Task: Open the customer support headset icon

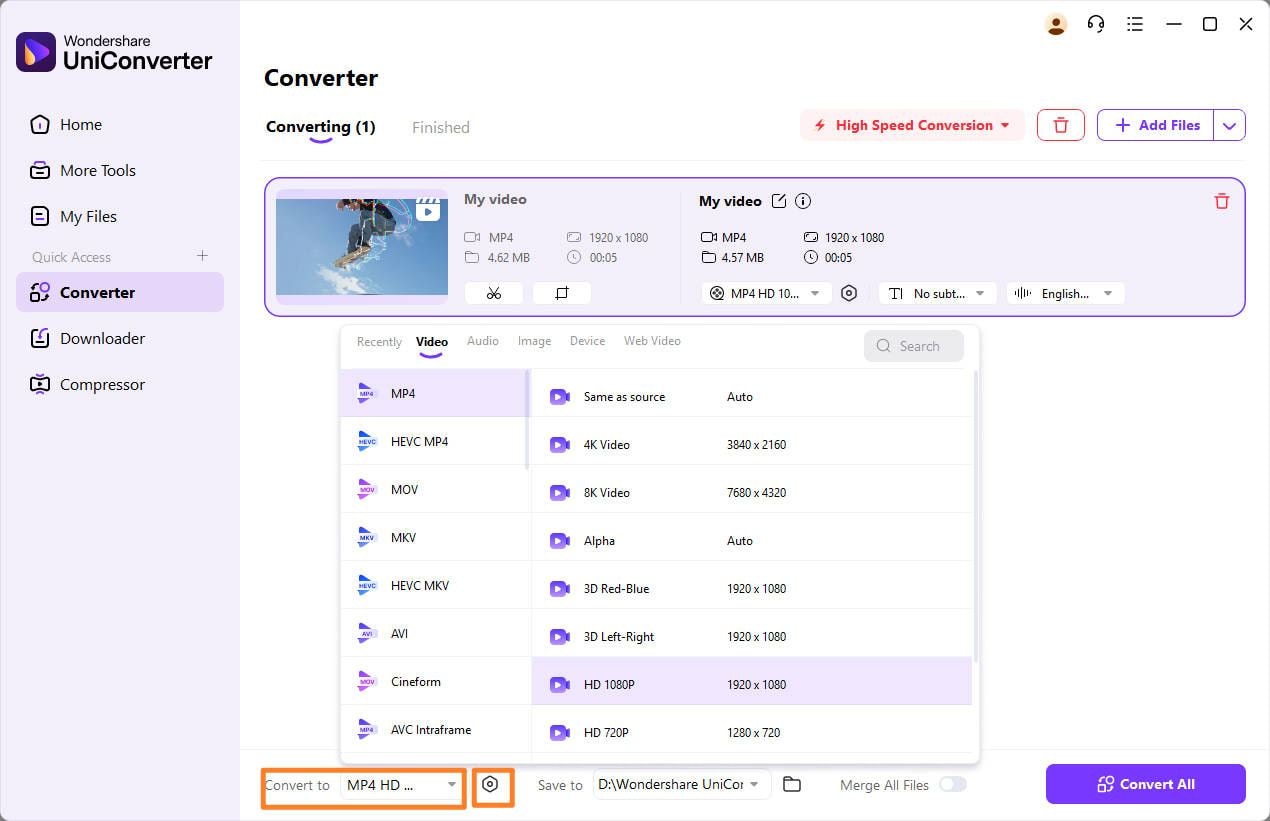Action: [x=1096, y=25]
